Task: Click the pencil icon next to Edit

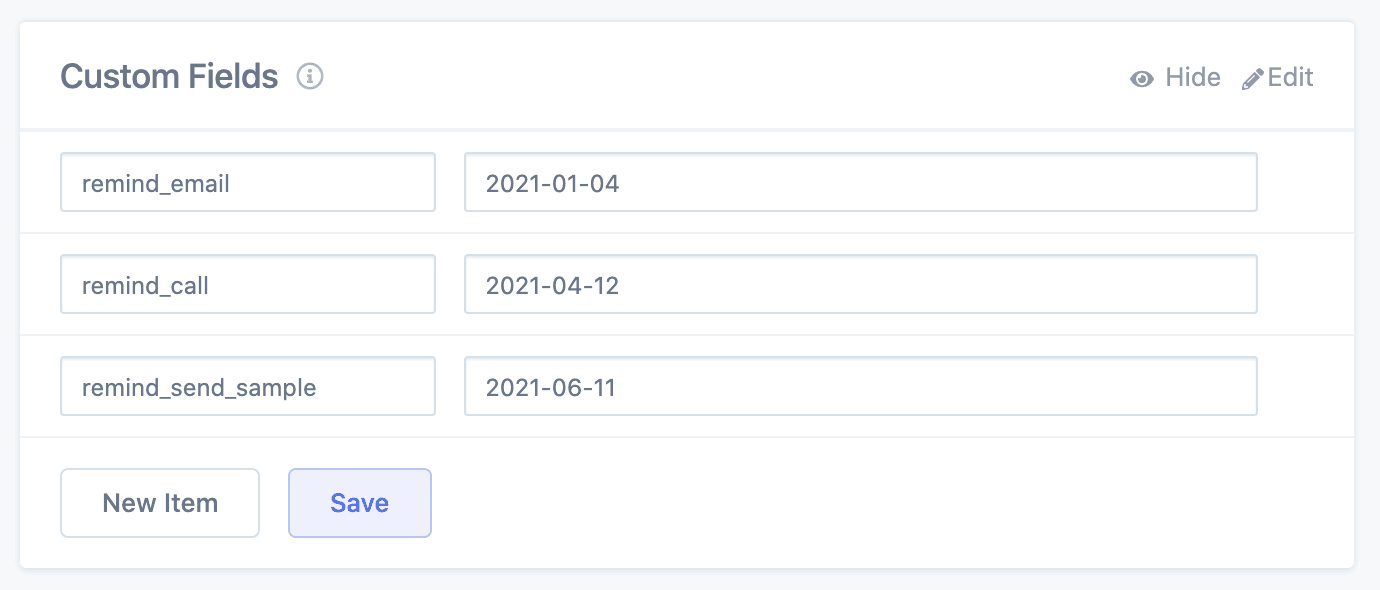Action: point(1252,77)
